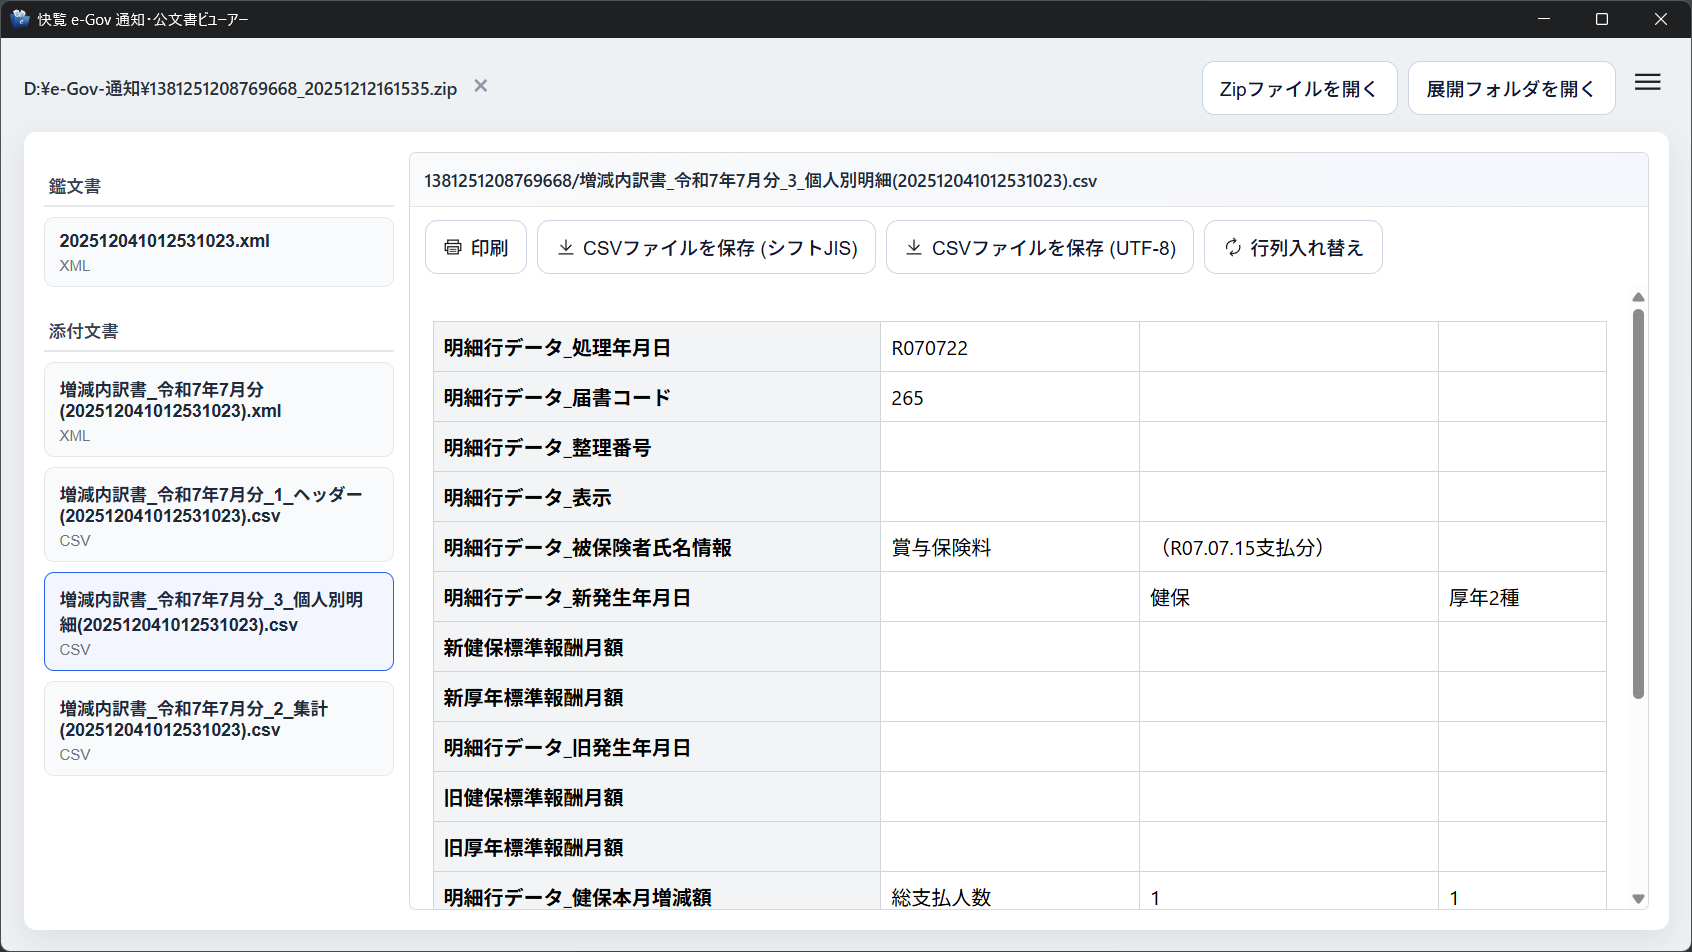The image size is (1692, 952).
Task: Click scrollbar up arrow in table view
Action: [x=1638, y=297]
